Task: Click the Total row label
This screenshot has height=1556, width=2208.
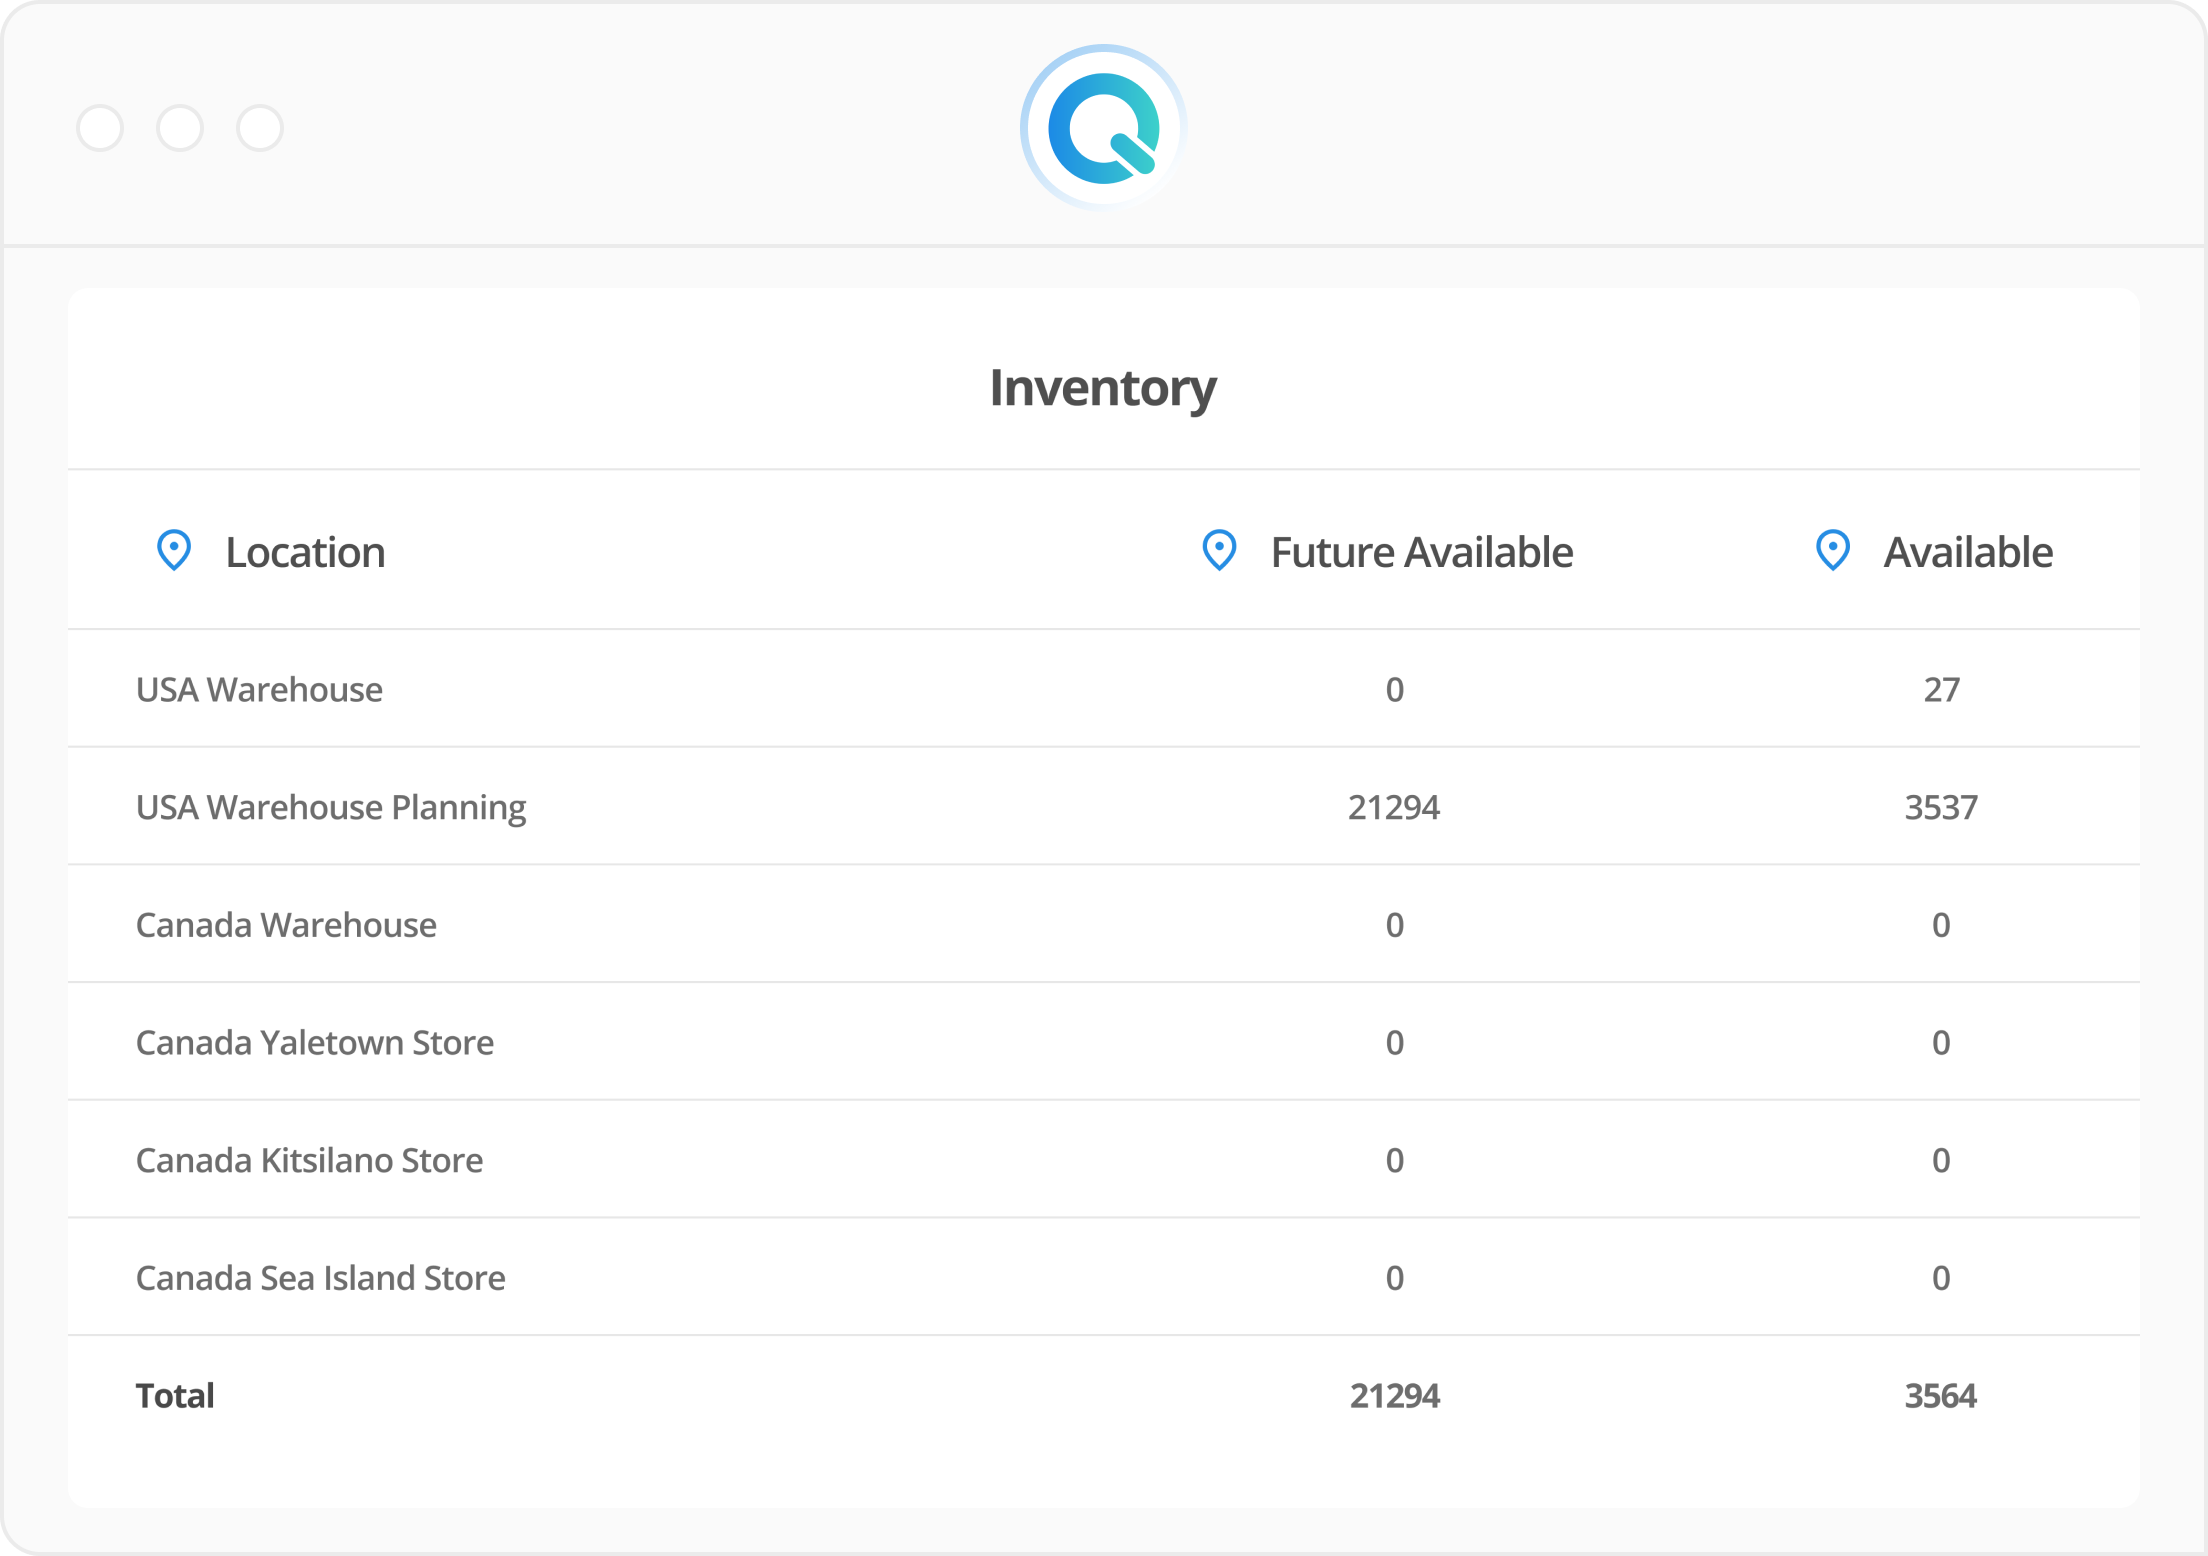Action: coord(174,1395)
